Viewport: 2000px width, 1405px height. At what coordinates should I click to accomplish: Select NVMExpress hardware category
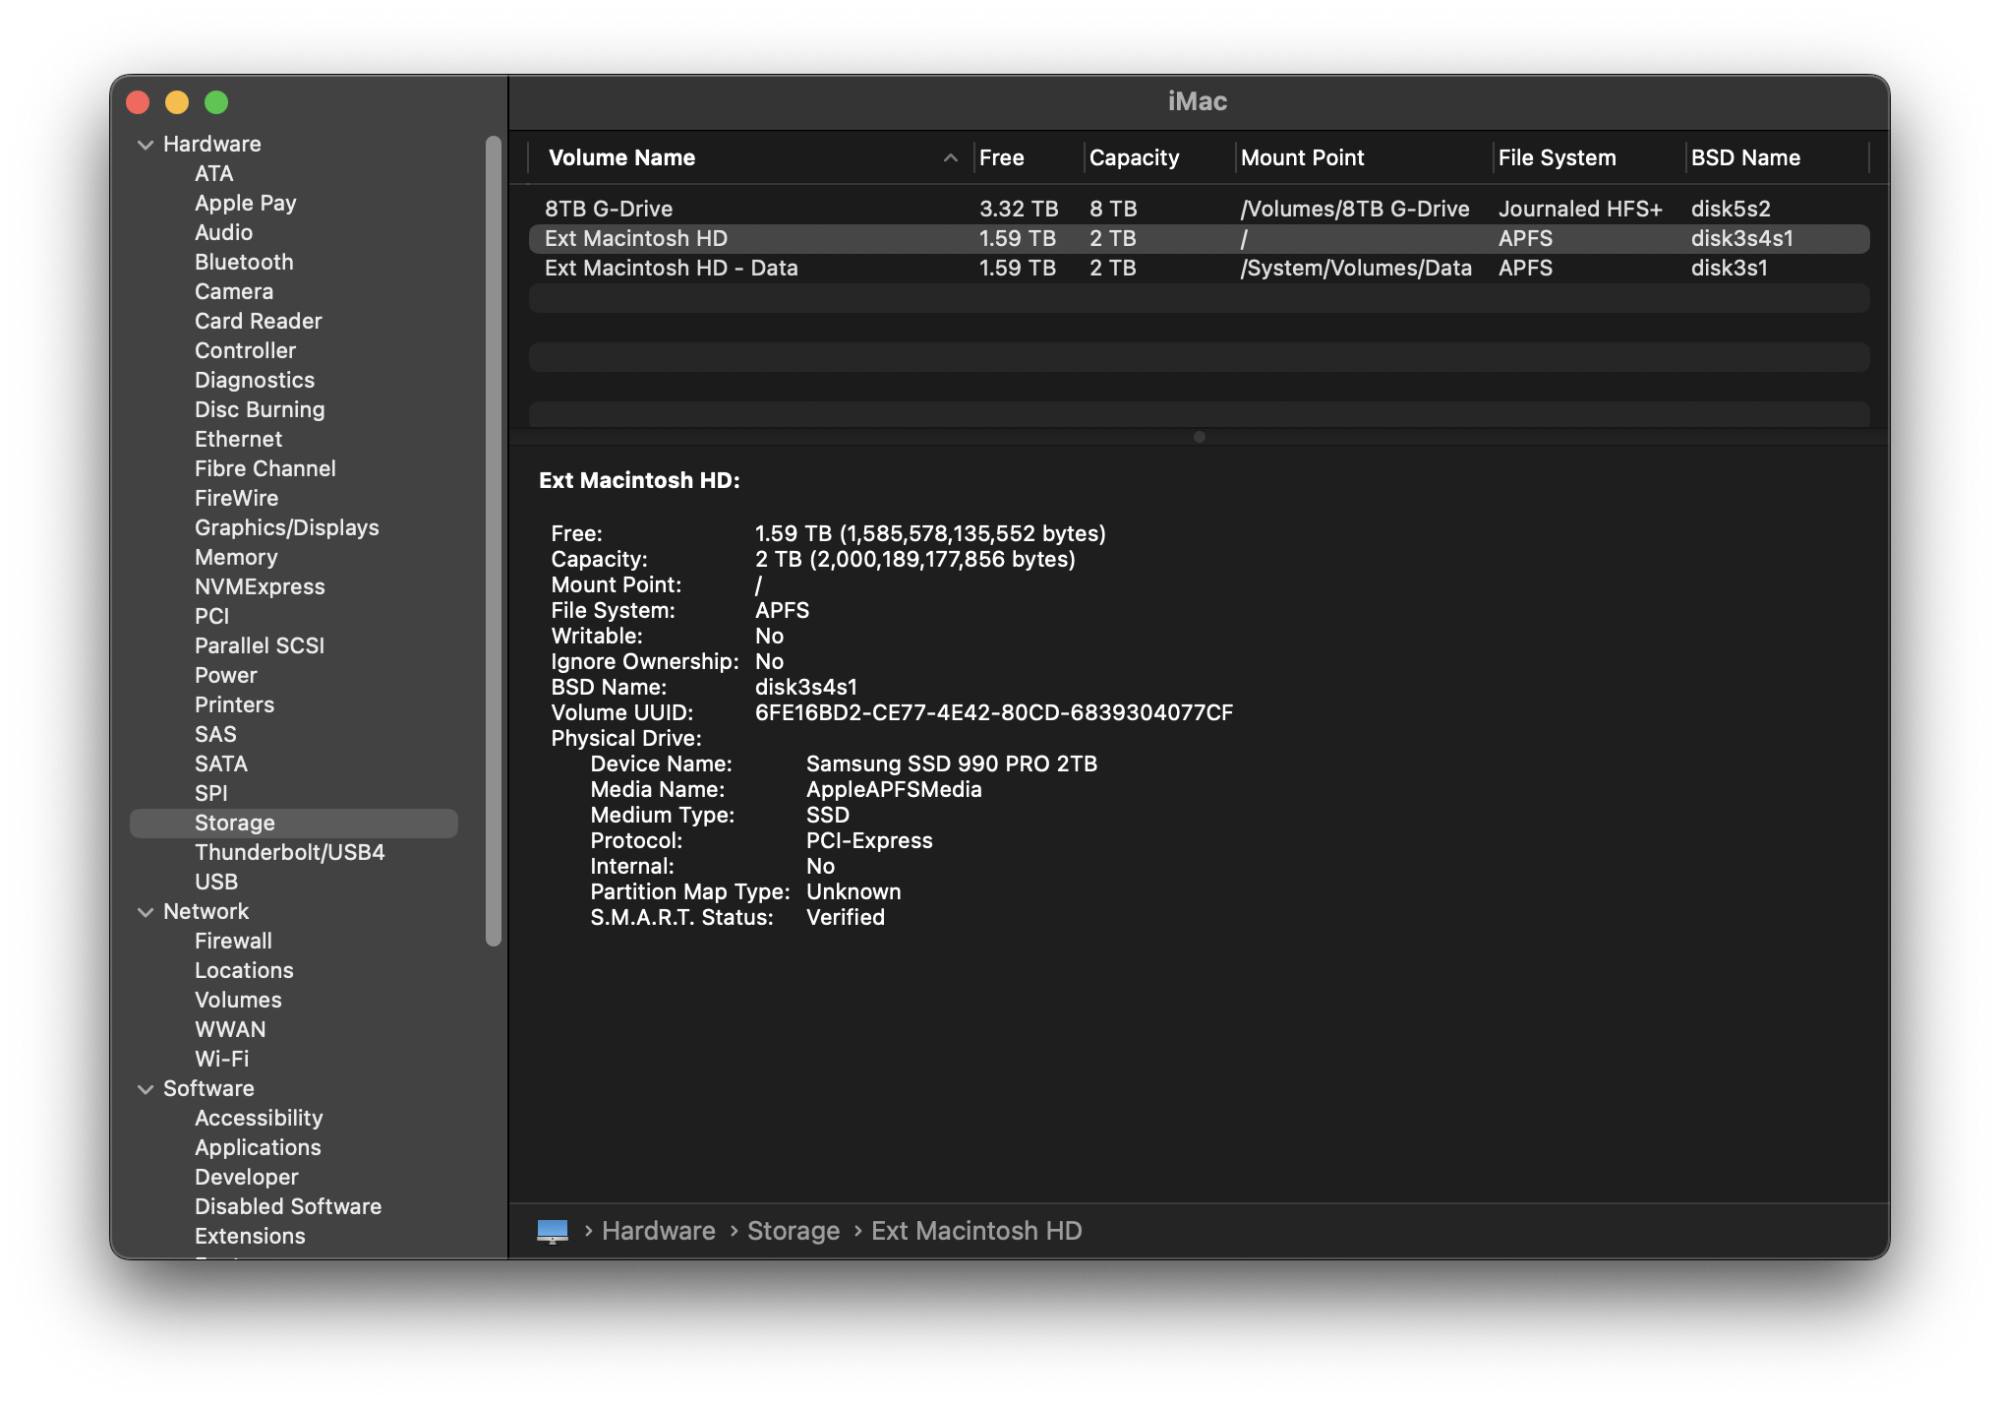(x=259, y=587)
